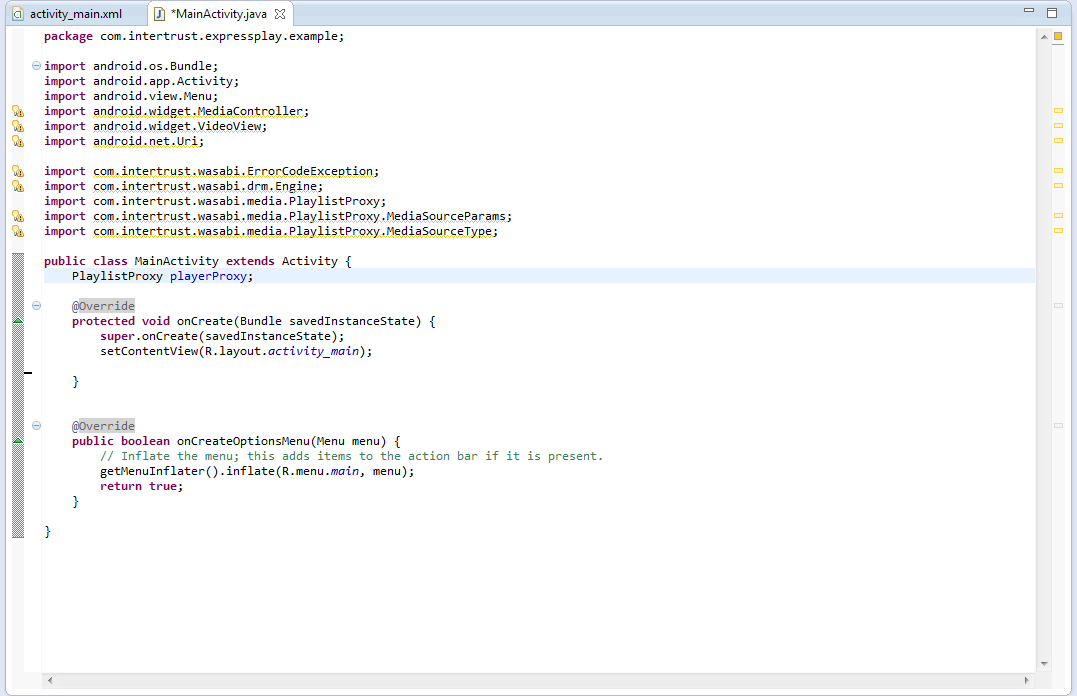This screenshot has width=1077, height=696.
Task: Fold the onCreate method using its gutter toggle
Action: pos(37,306)
